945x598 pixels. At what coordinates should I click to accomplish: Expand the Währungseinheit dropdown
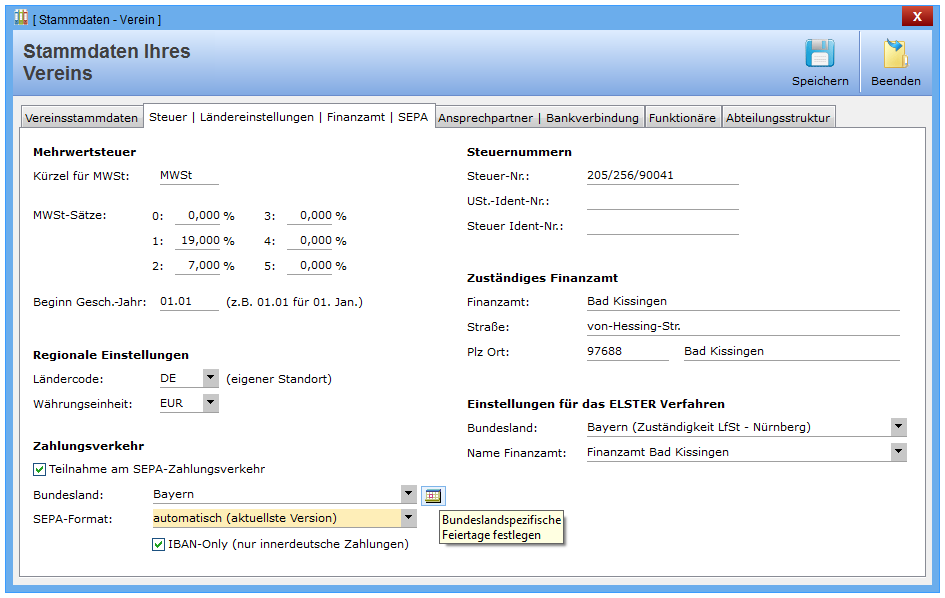[x=210, y=403]
